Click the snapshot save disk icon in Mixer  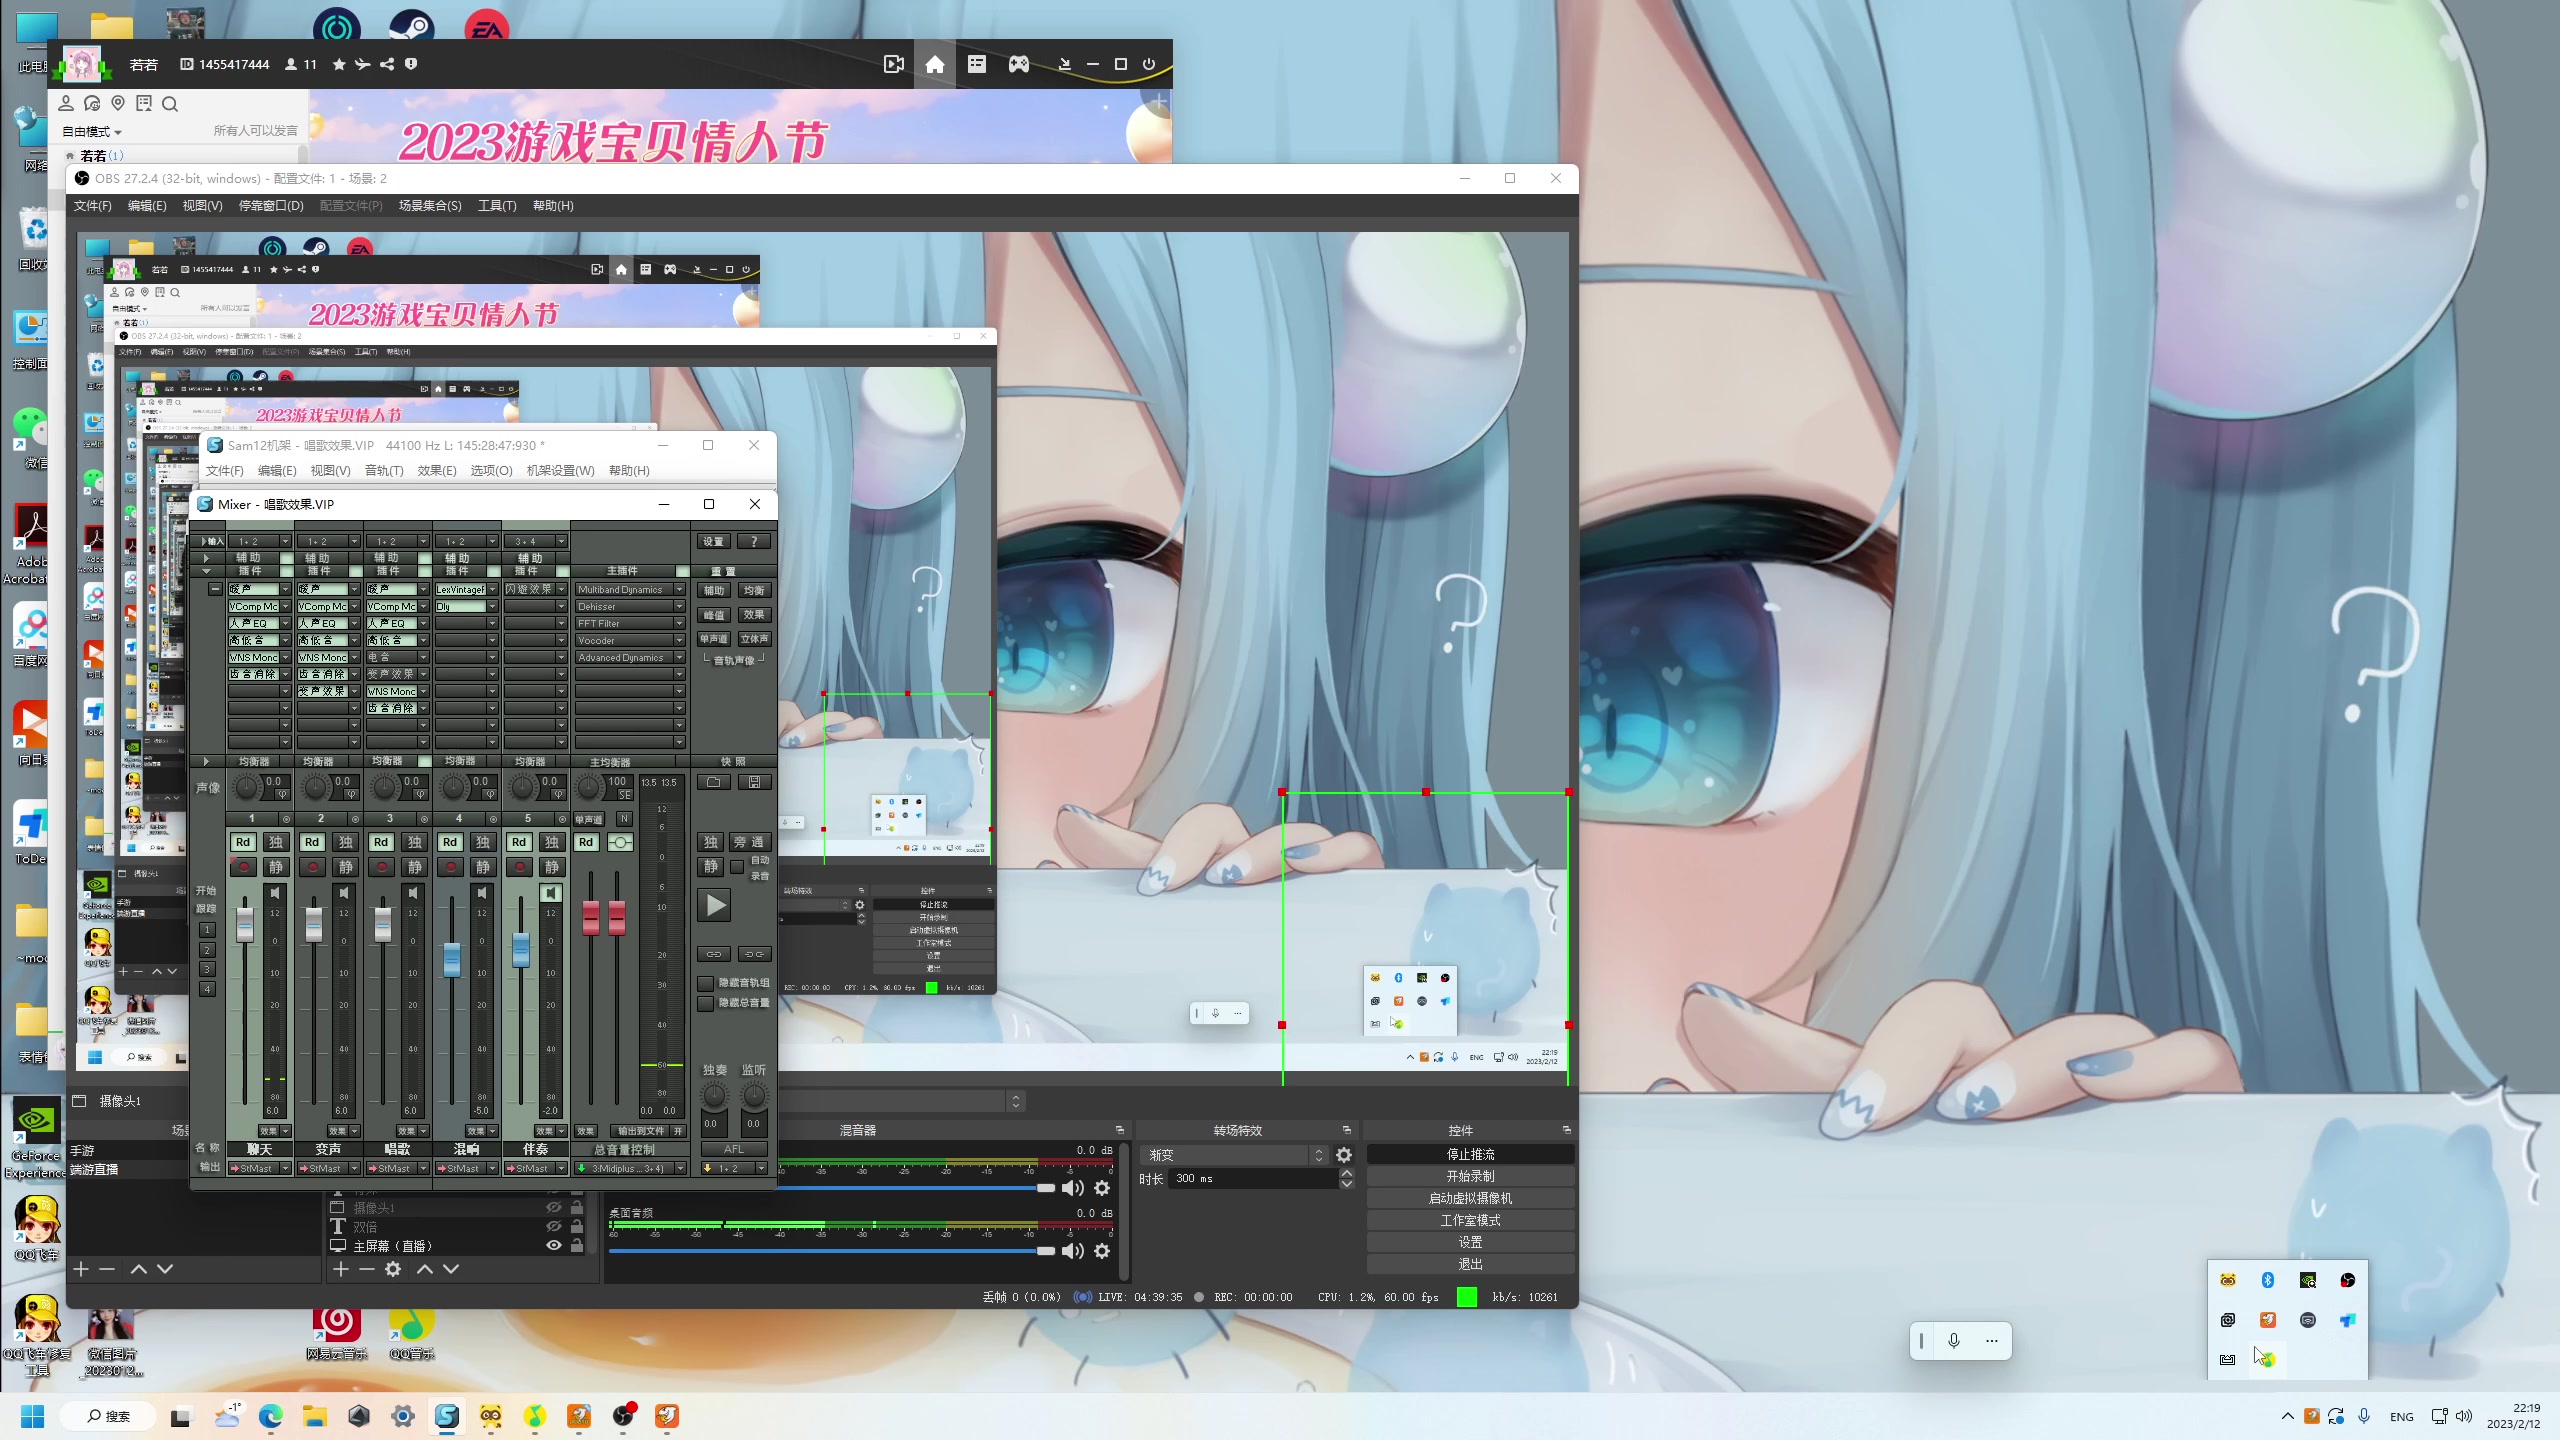pyautogui.click(x=754, y=782)
